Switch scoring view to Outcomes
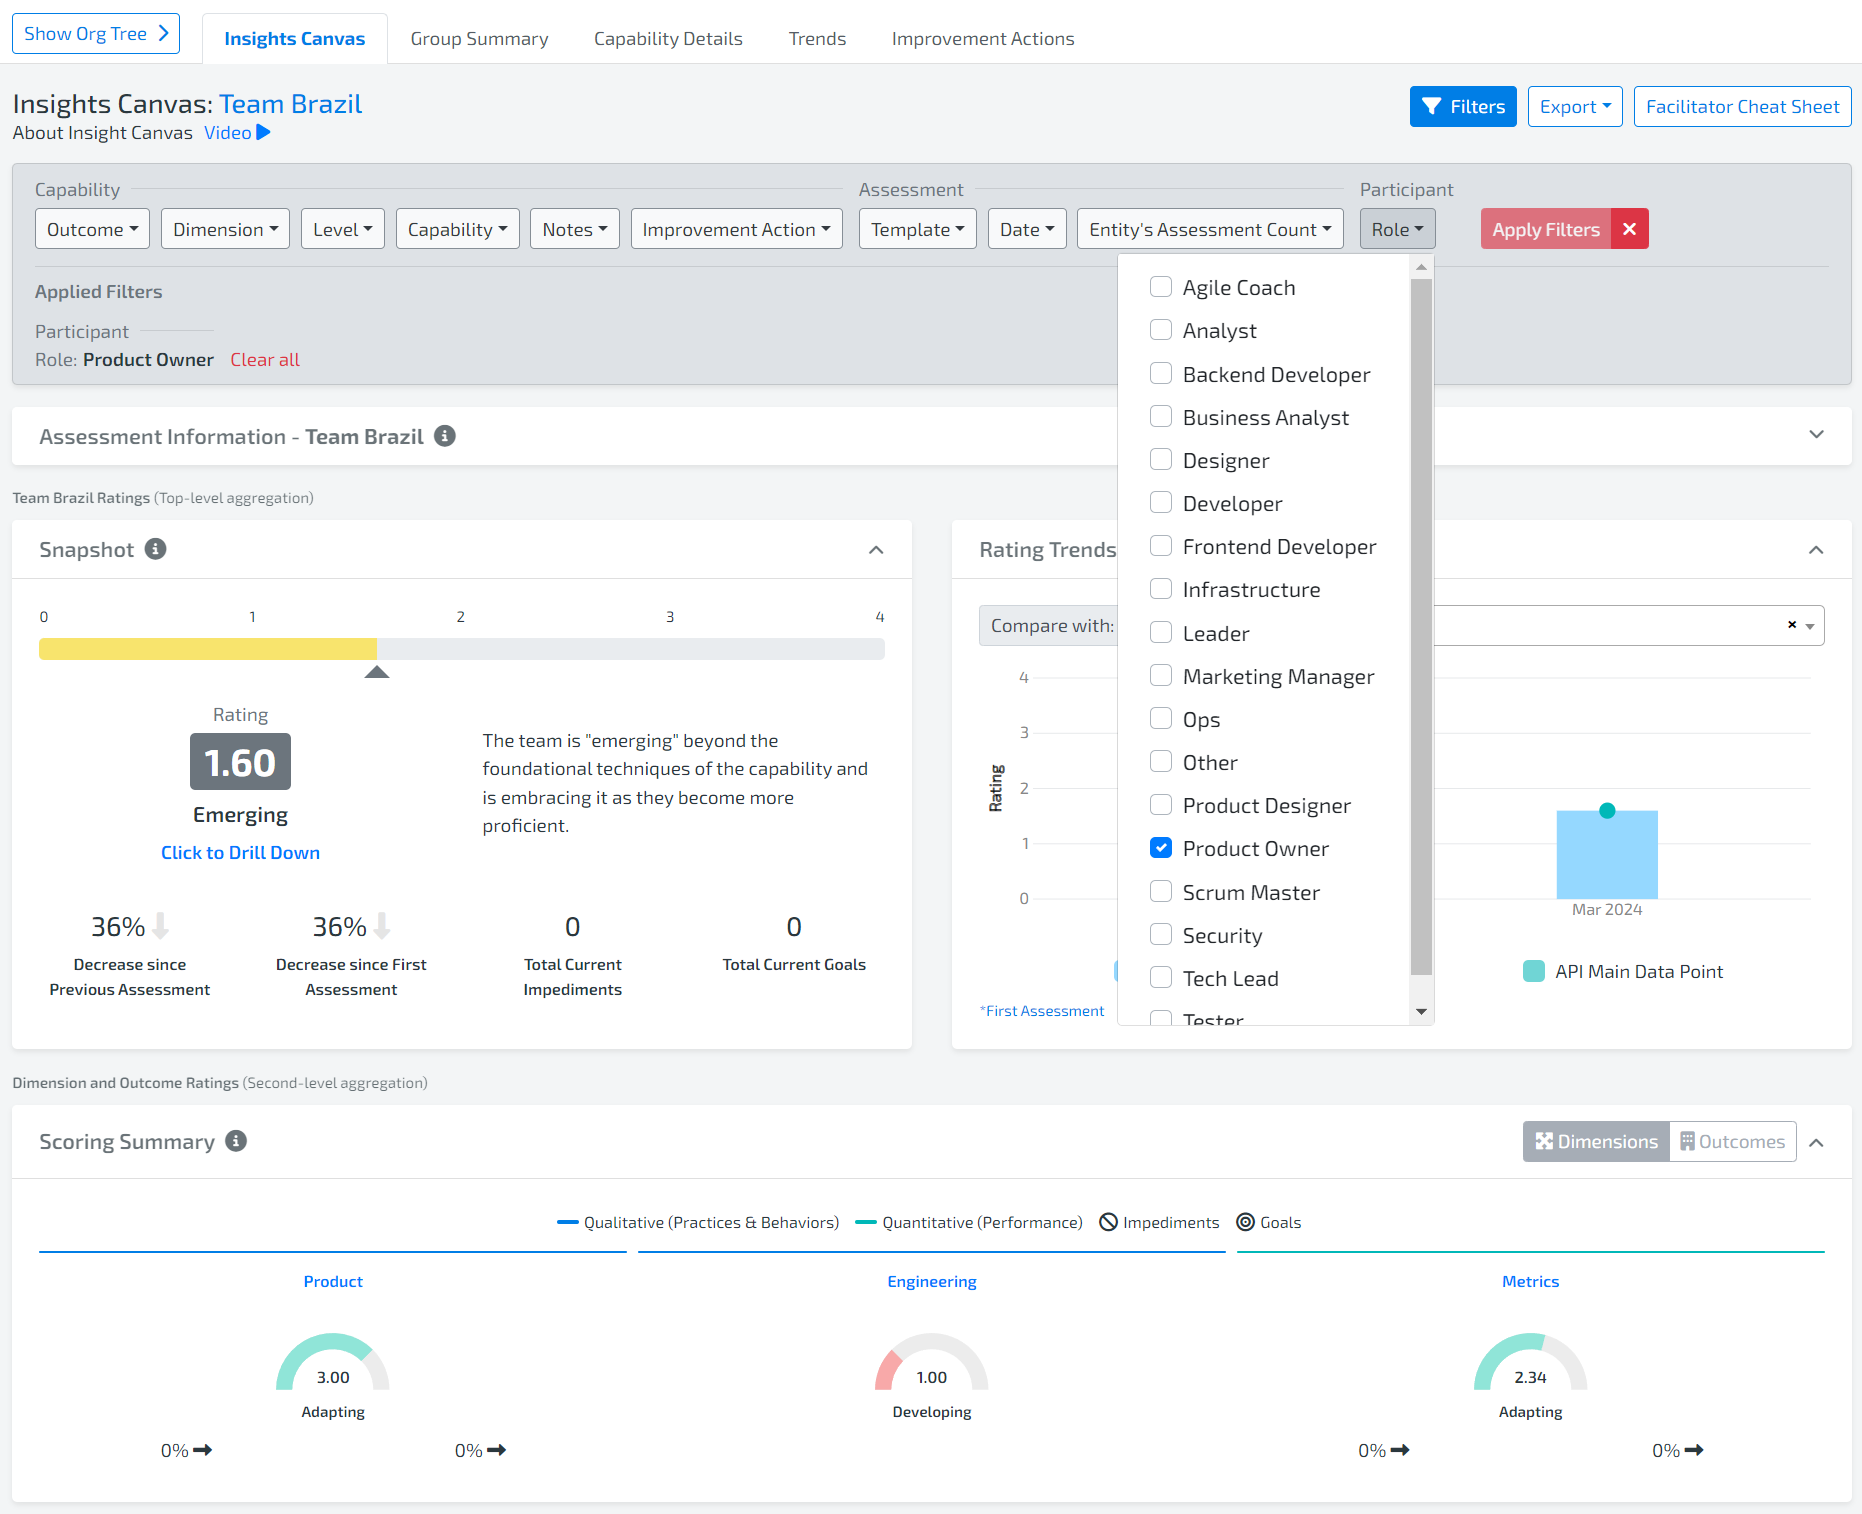Screen dimensions: 1862x1514 (1733, 1141)
